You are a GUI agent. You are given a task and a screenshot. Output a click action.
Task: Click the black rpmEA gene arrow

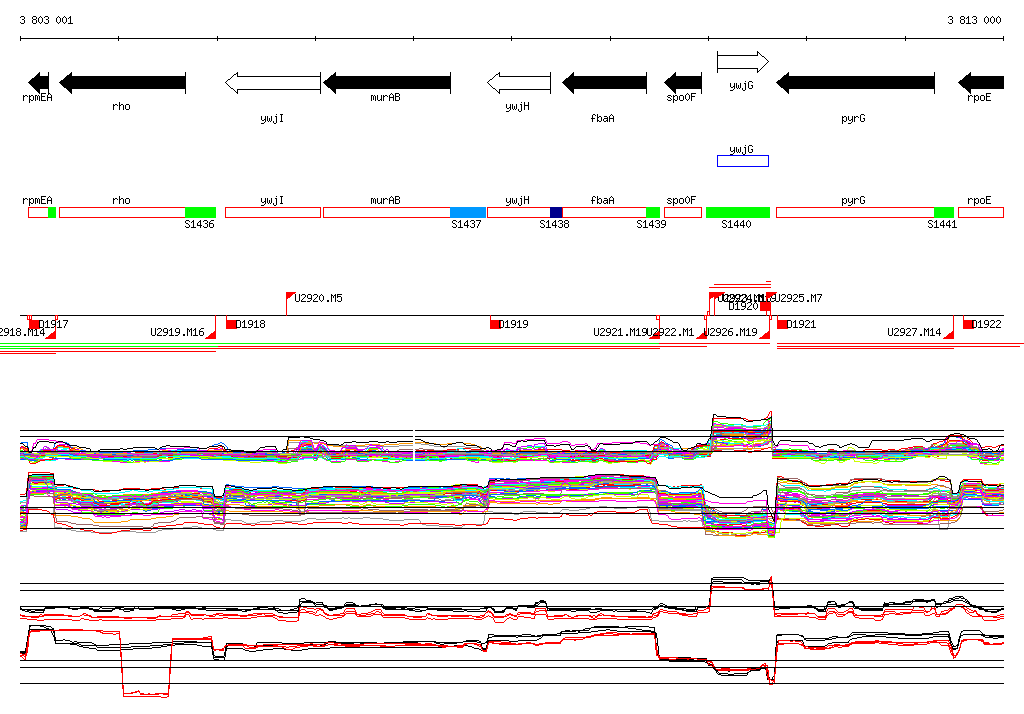click(x=39, y=83)
